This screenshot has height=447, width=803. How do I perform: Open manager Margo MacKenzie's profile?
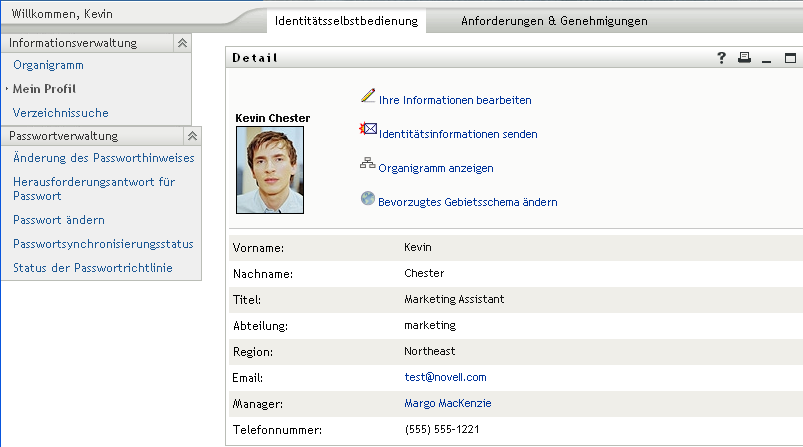pos(448,403)
